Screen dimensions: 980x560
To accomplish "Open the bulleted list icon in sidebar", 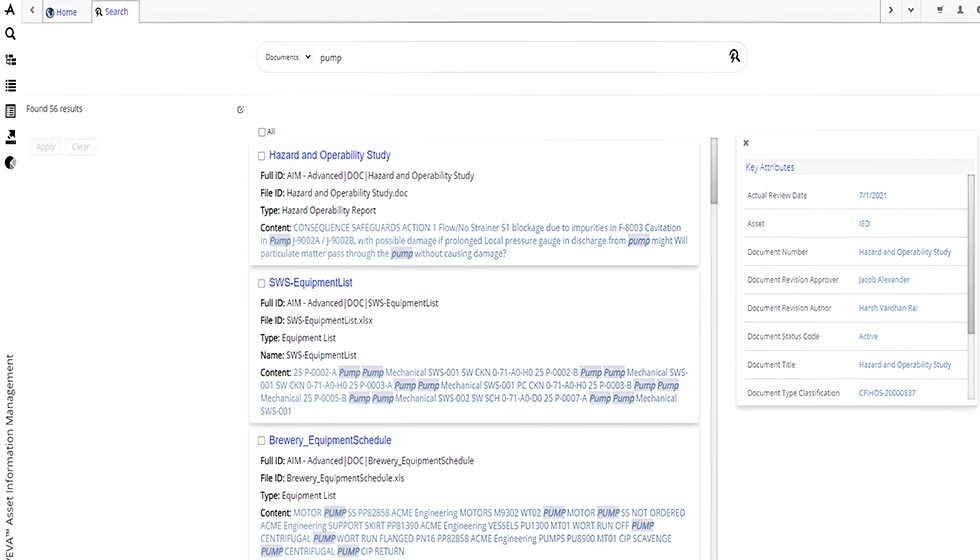I will coord(10,86).
